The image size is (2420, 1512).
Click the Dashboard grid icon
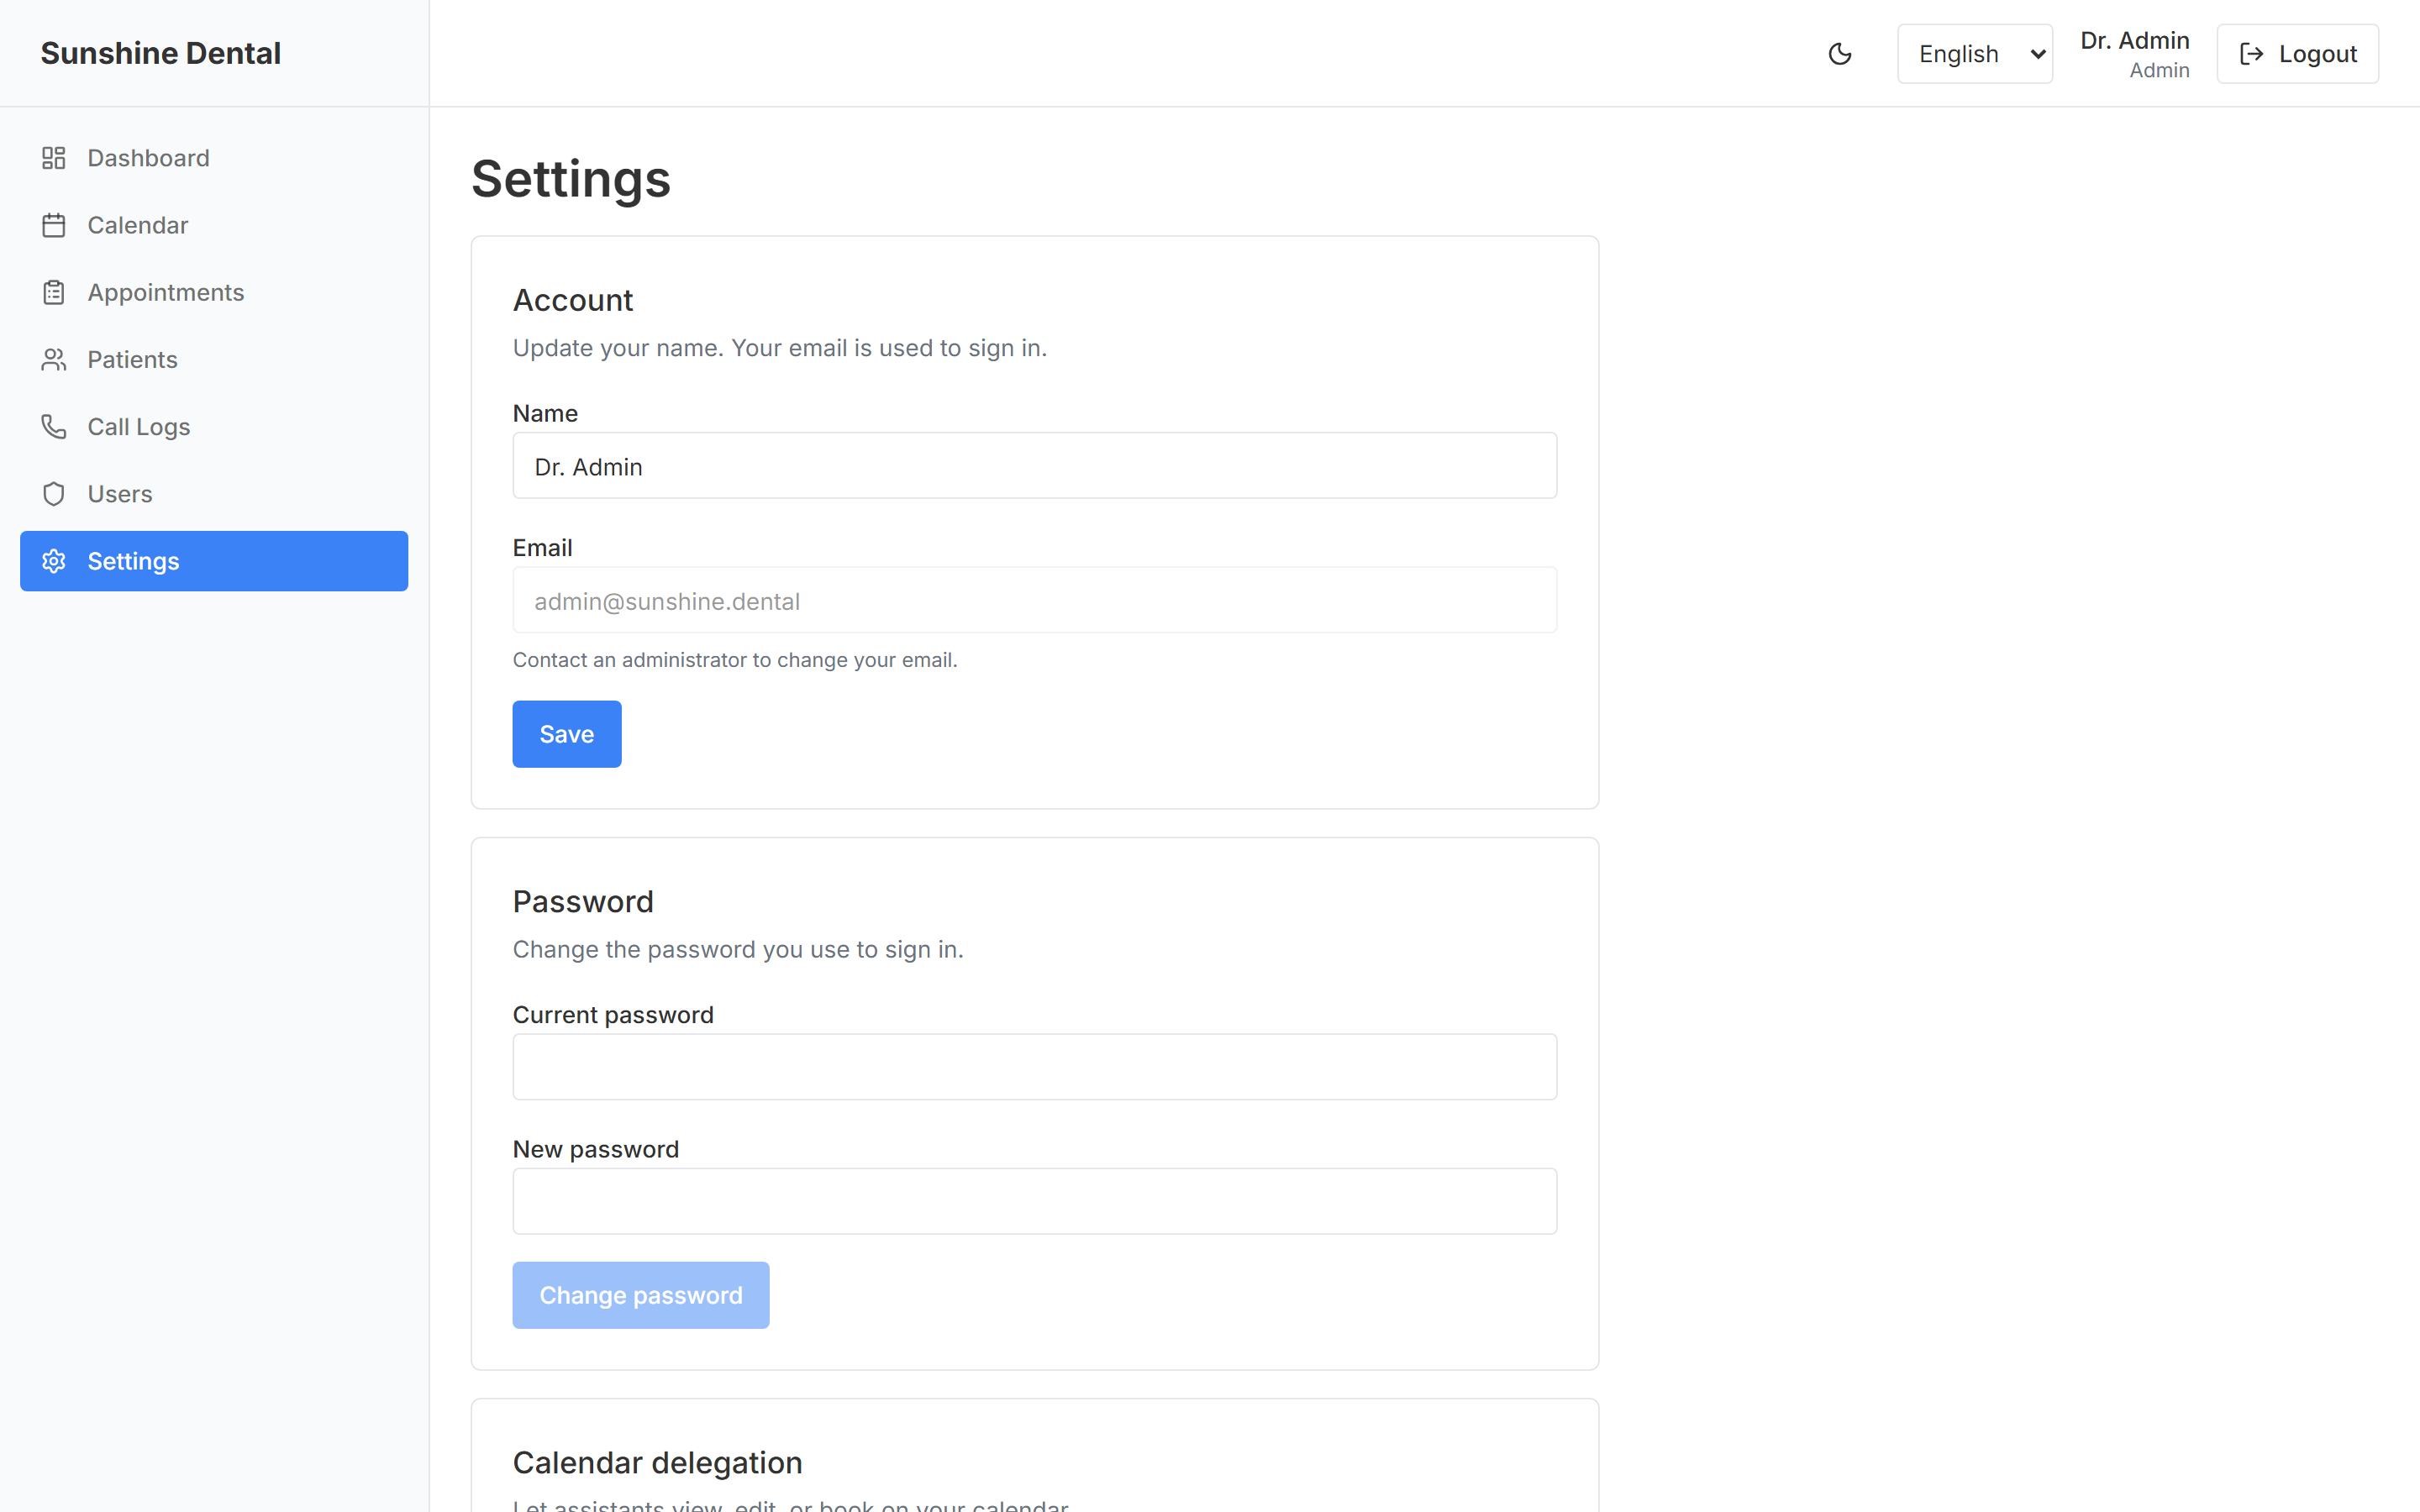54,158
